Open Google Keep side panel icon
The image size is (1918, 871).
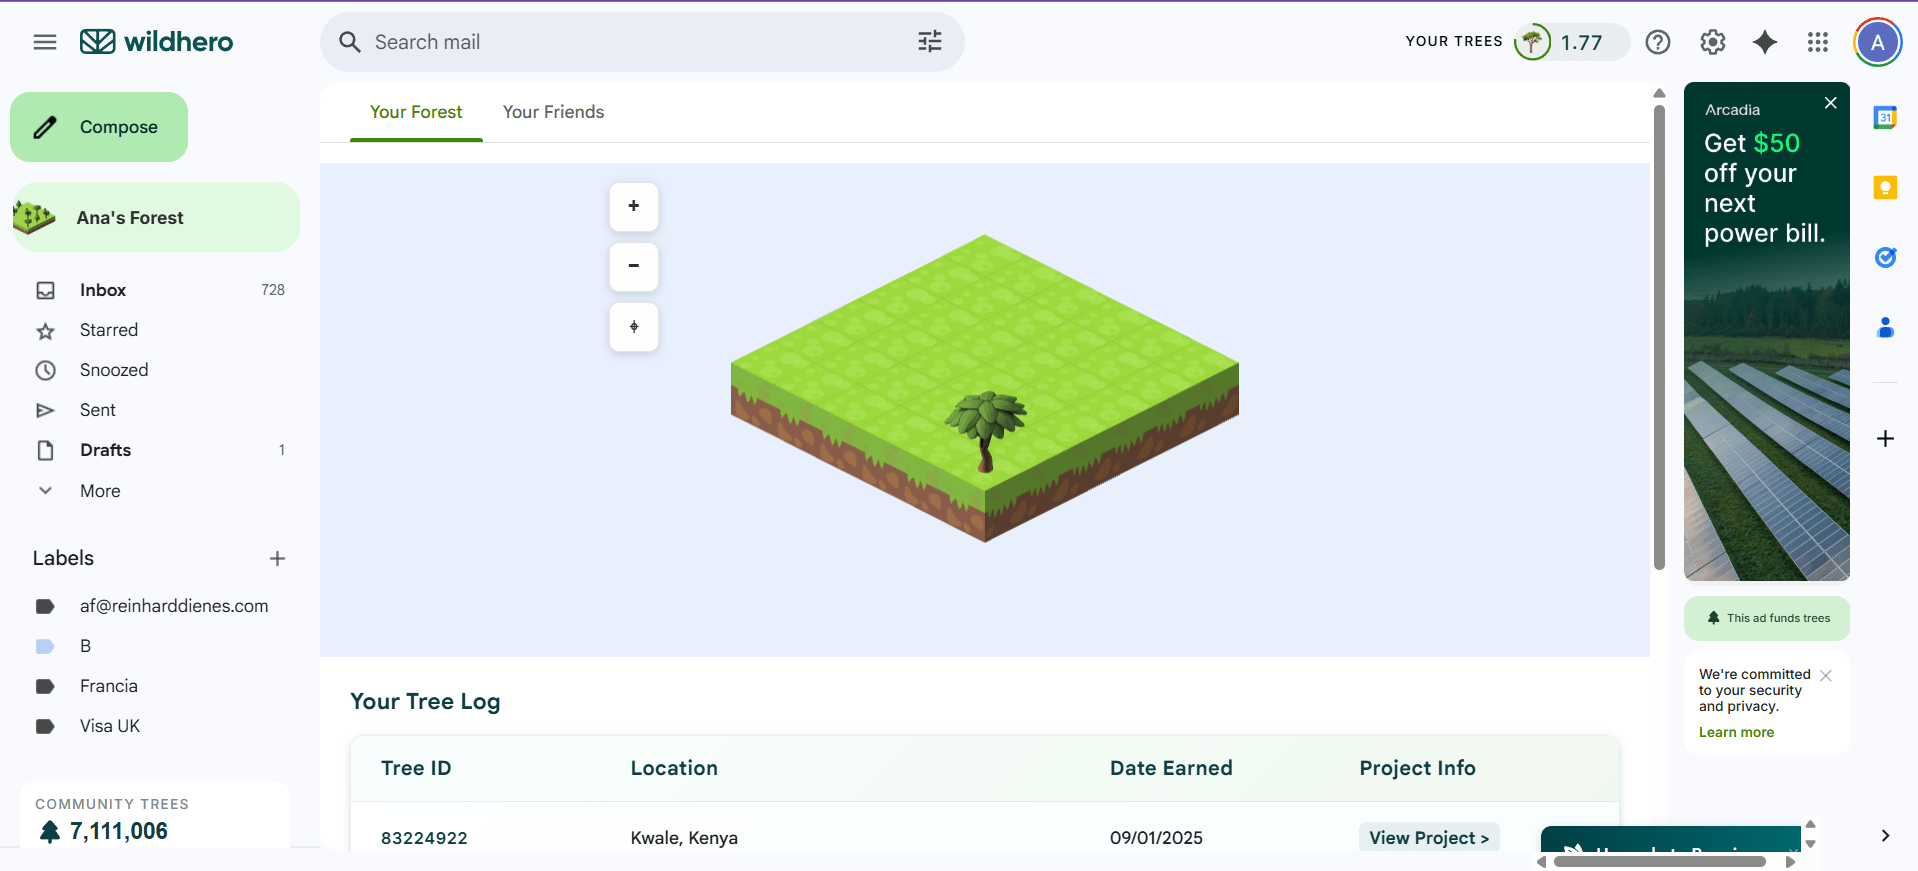1885,188
